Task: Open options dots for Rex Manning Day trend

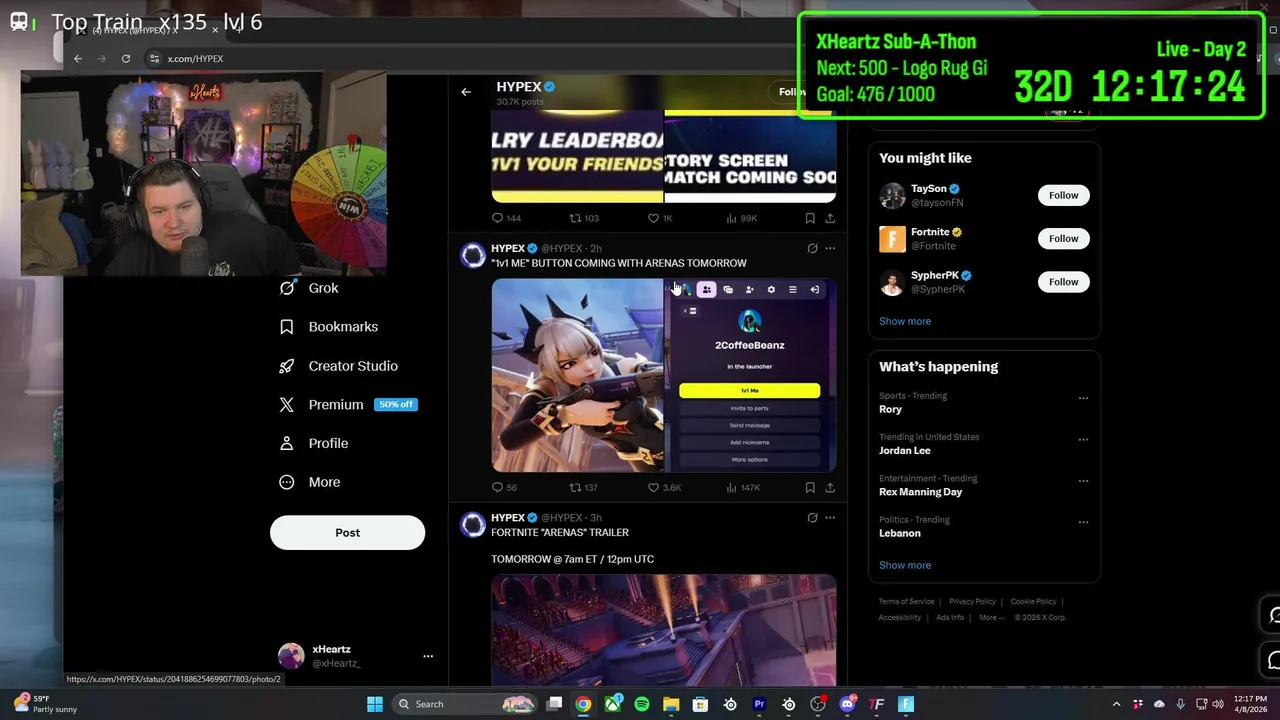Action: pos(1083,481)
